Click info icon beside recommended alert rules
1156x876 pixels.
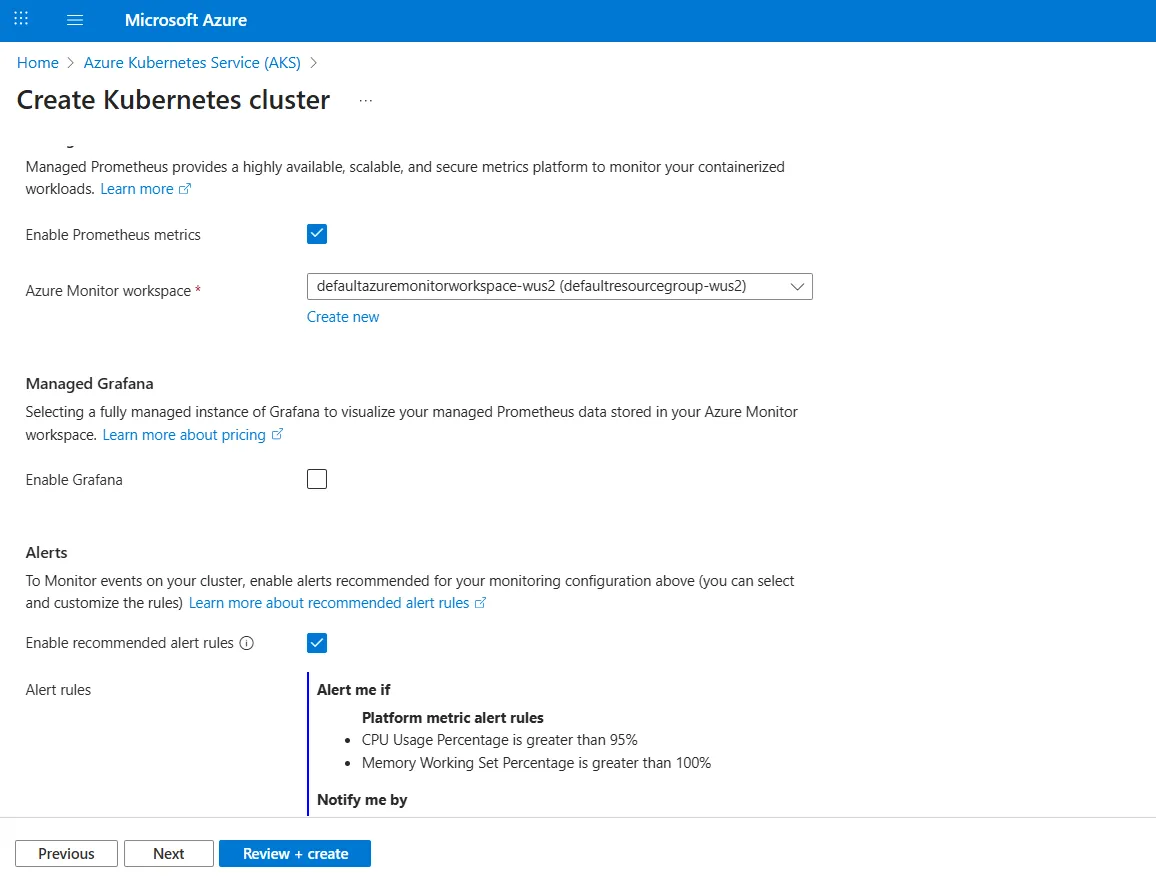pyautogui.click(x=247, y=643)
